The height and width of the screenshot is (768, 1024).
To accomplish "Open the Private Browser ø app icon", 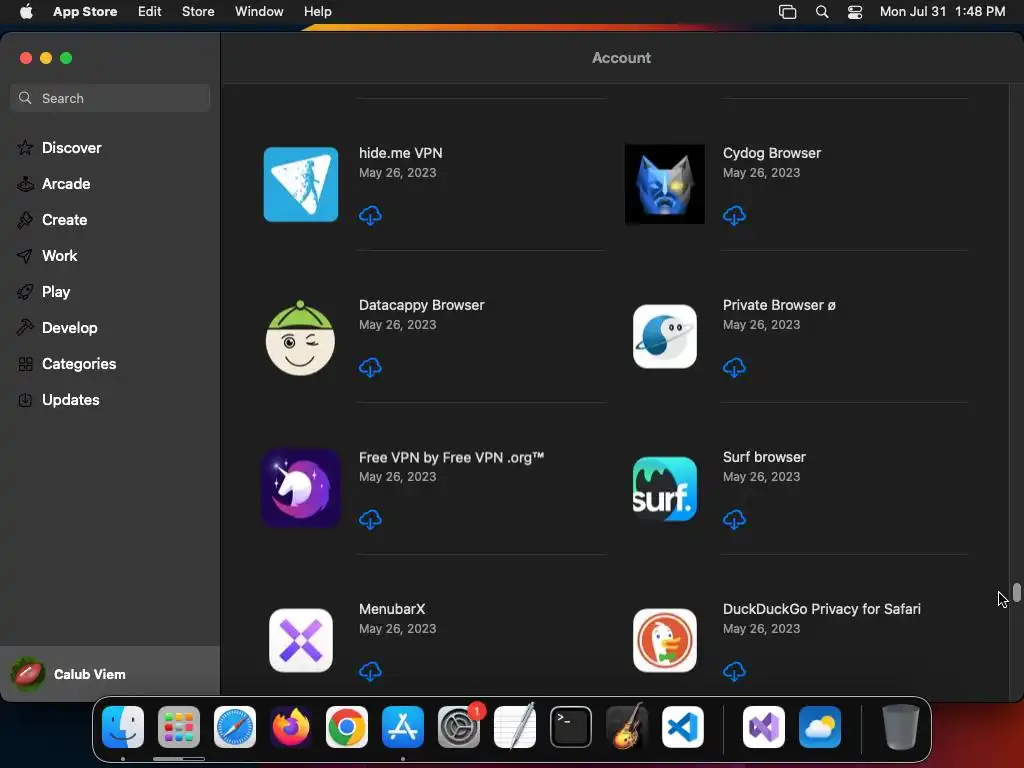I will coord(665,336).
